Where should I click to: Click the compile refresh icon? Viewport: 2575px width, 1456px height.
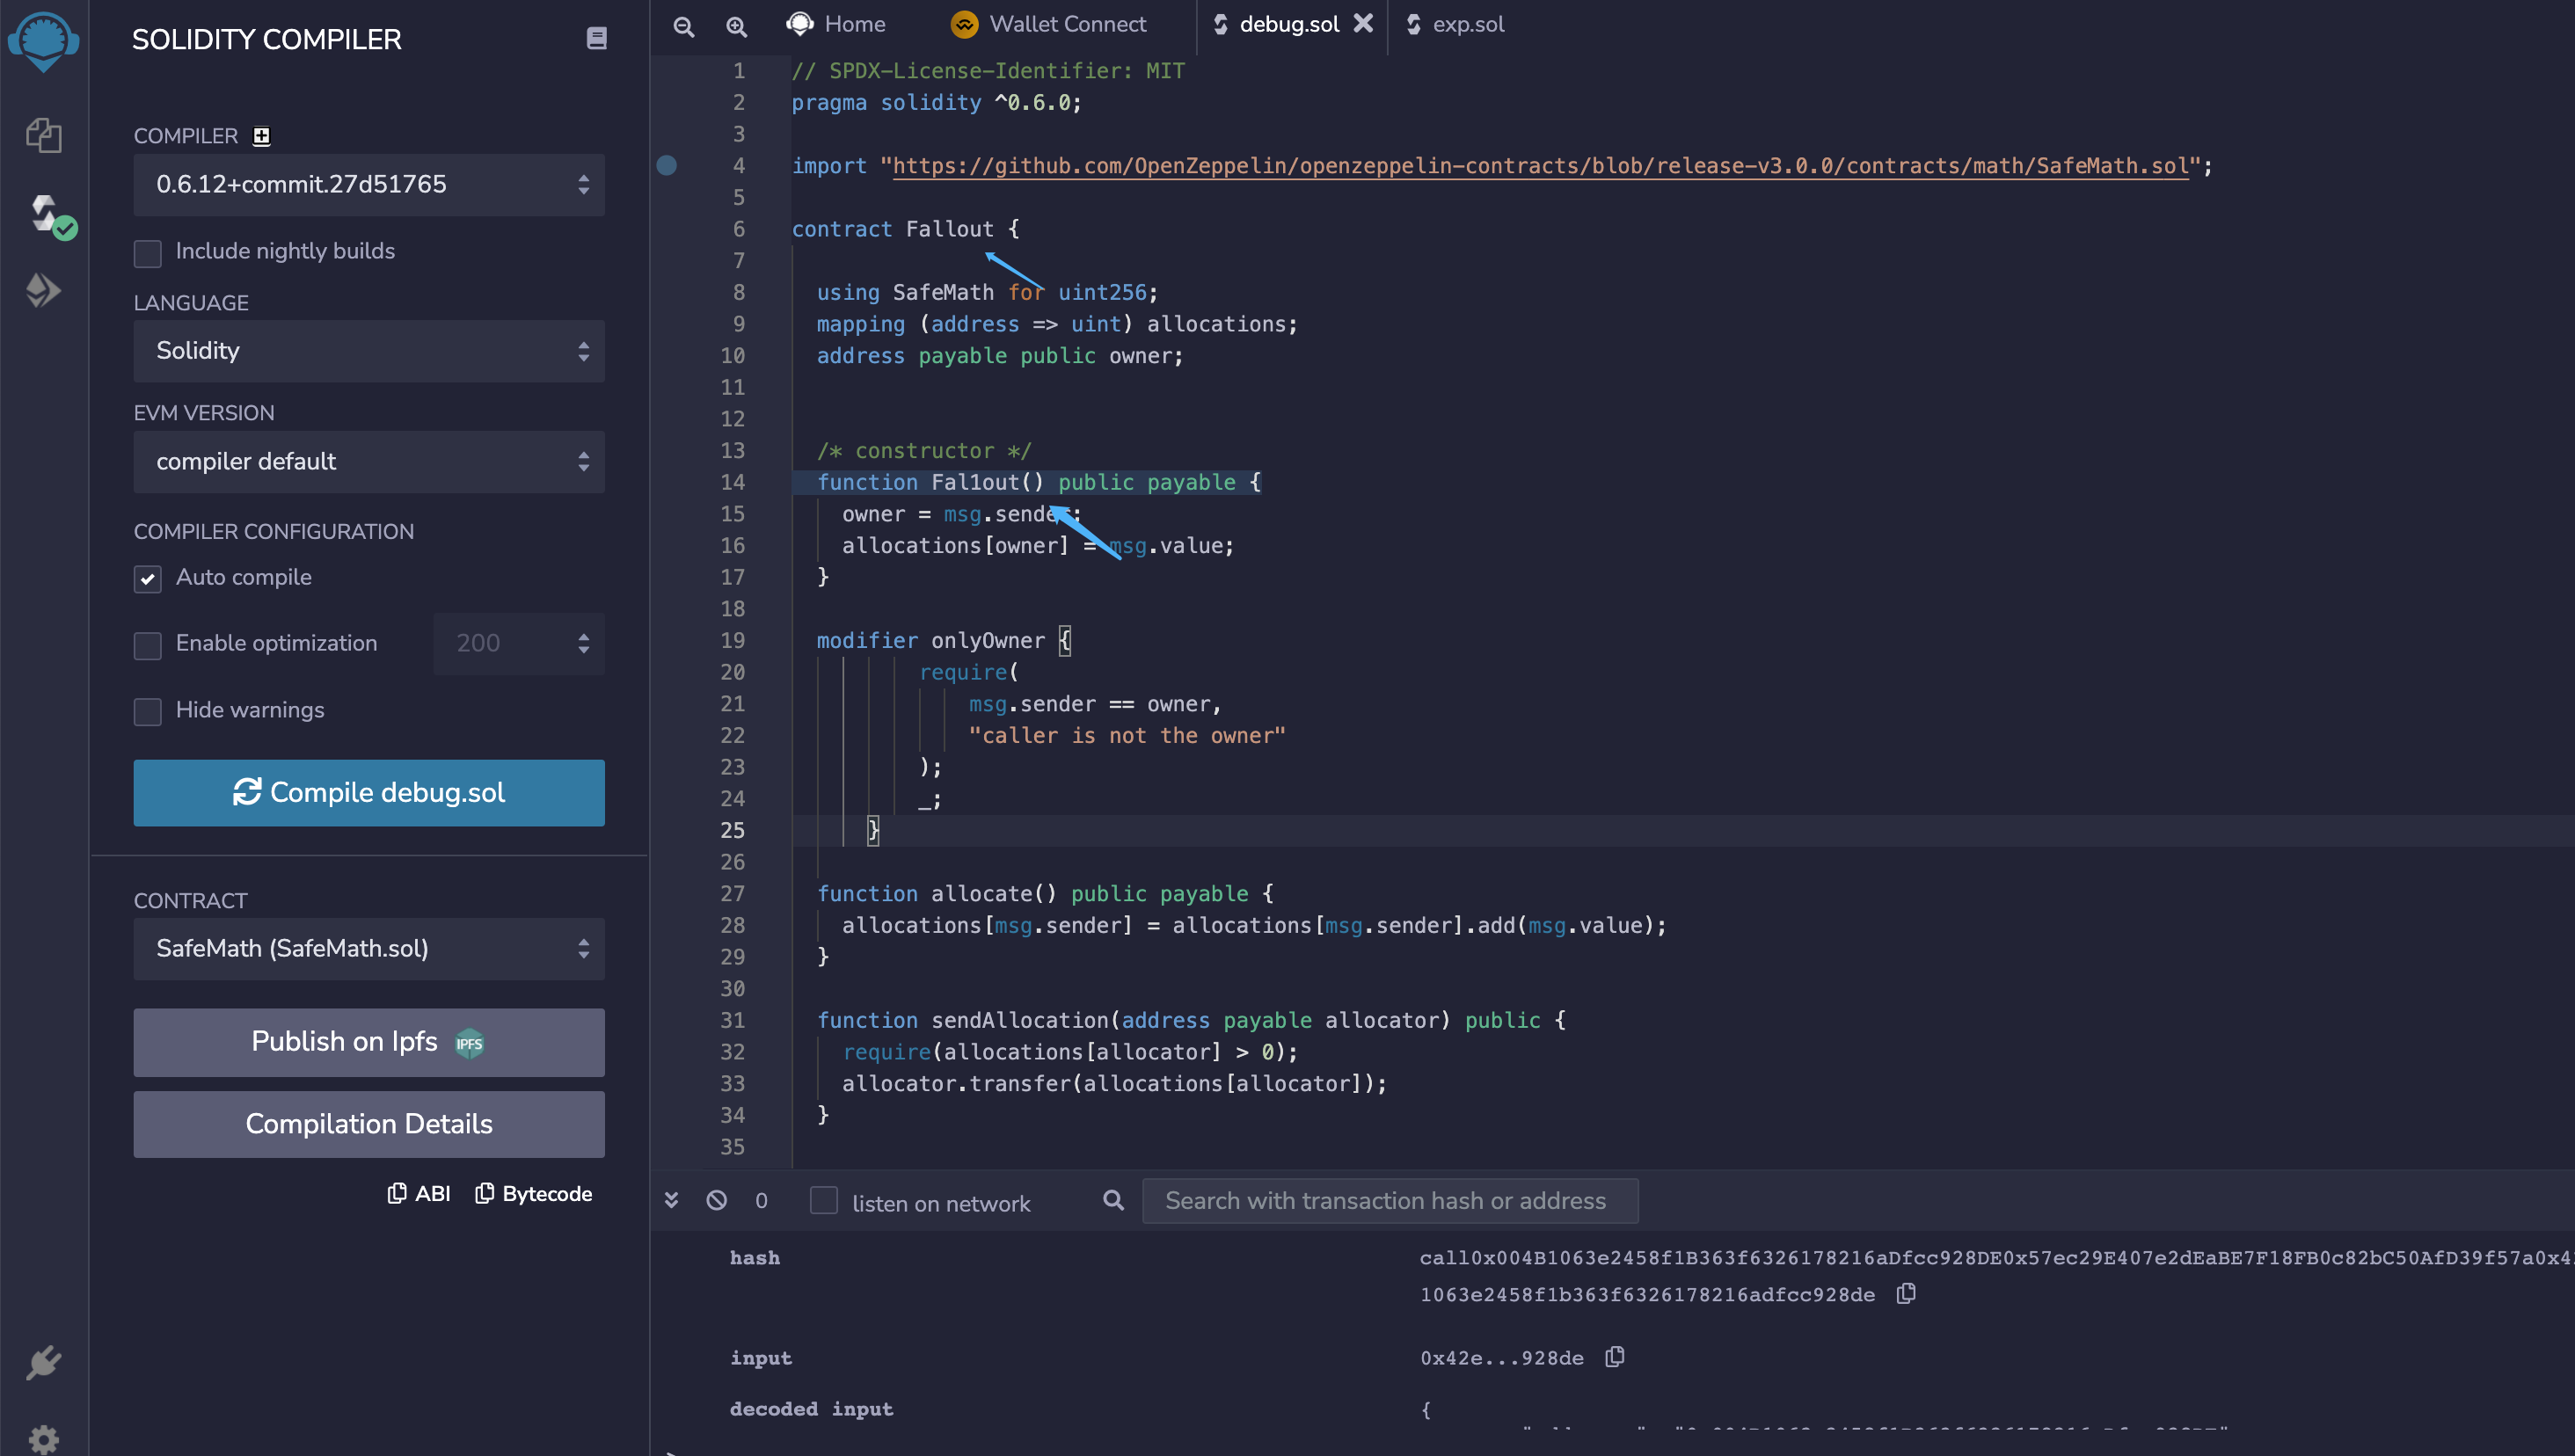(x=247, y=792)
